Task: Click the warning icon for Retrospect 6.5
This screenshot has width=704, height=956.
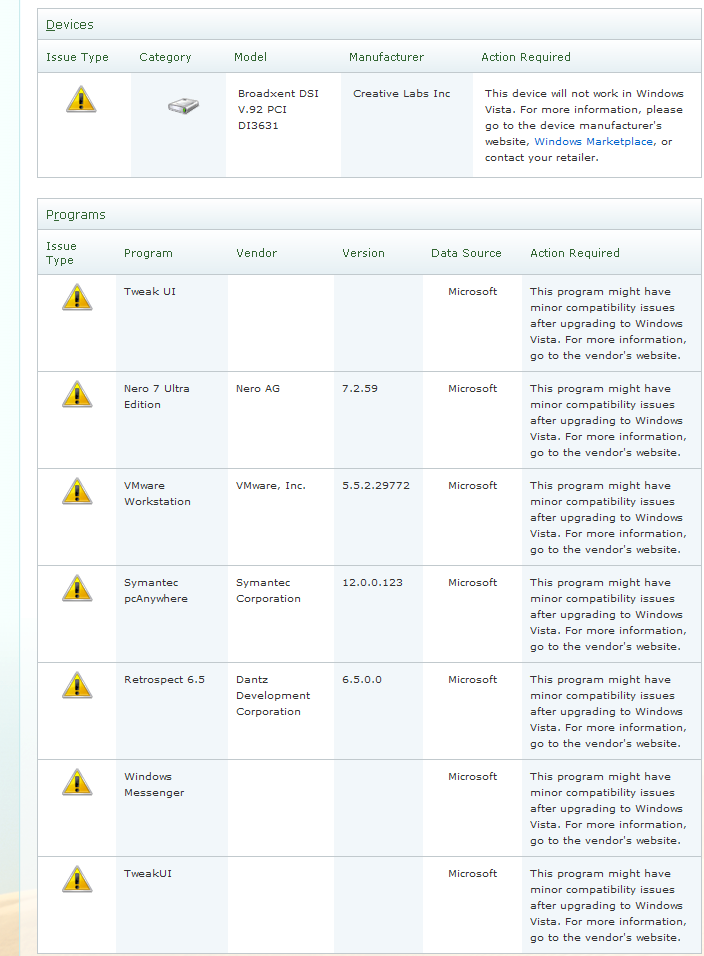Action: 77,685
